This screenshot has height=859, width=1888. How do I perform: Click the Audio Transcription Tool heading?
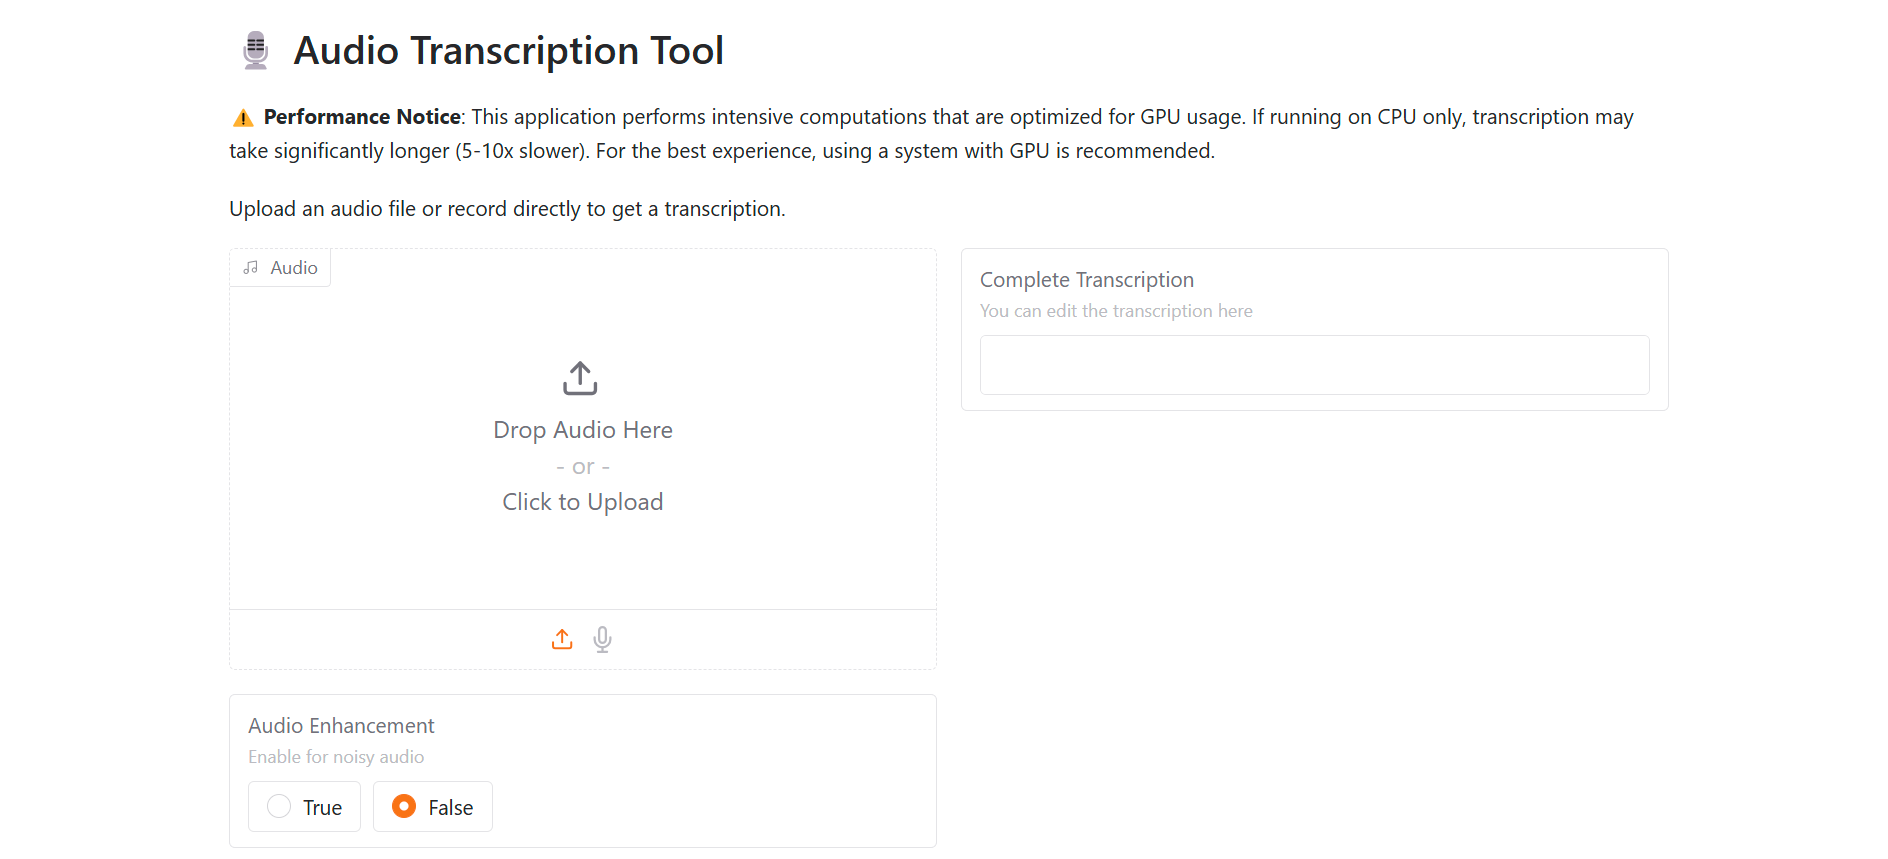[x=508, y=51]
